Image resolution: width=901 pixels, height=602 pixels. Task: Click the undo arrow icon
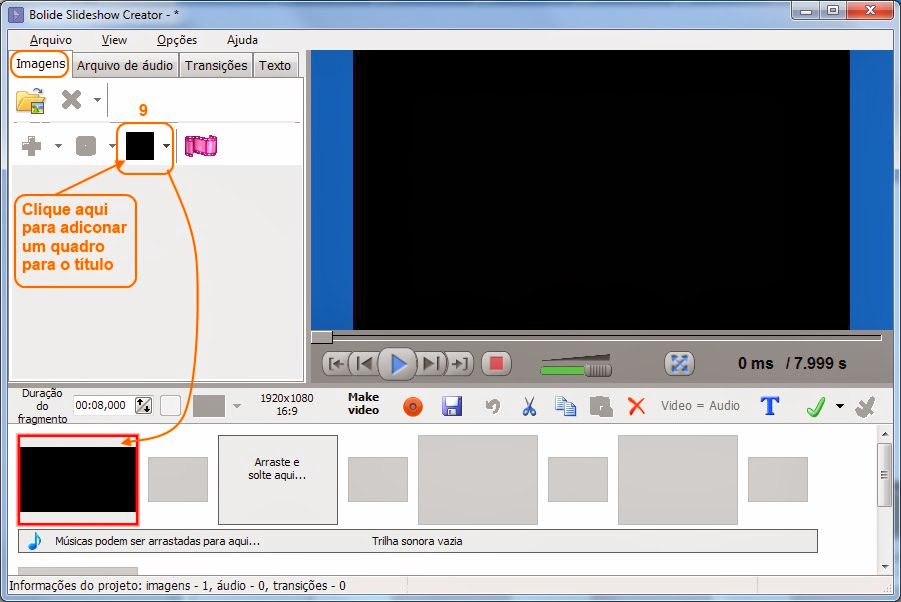492,406
